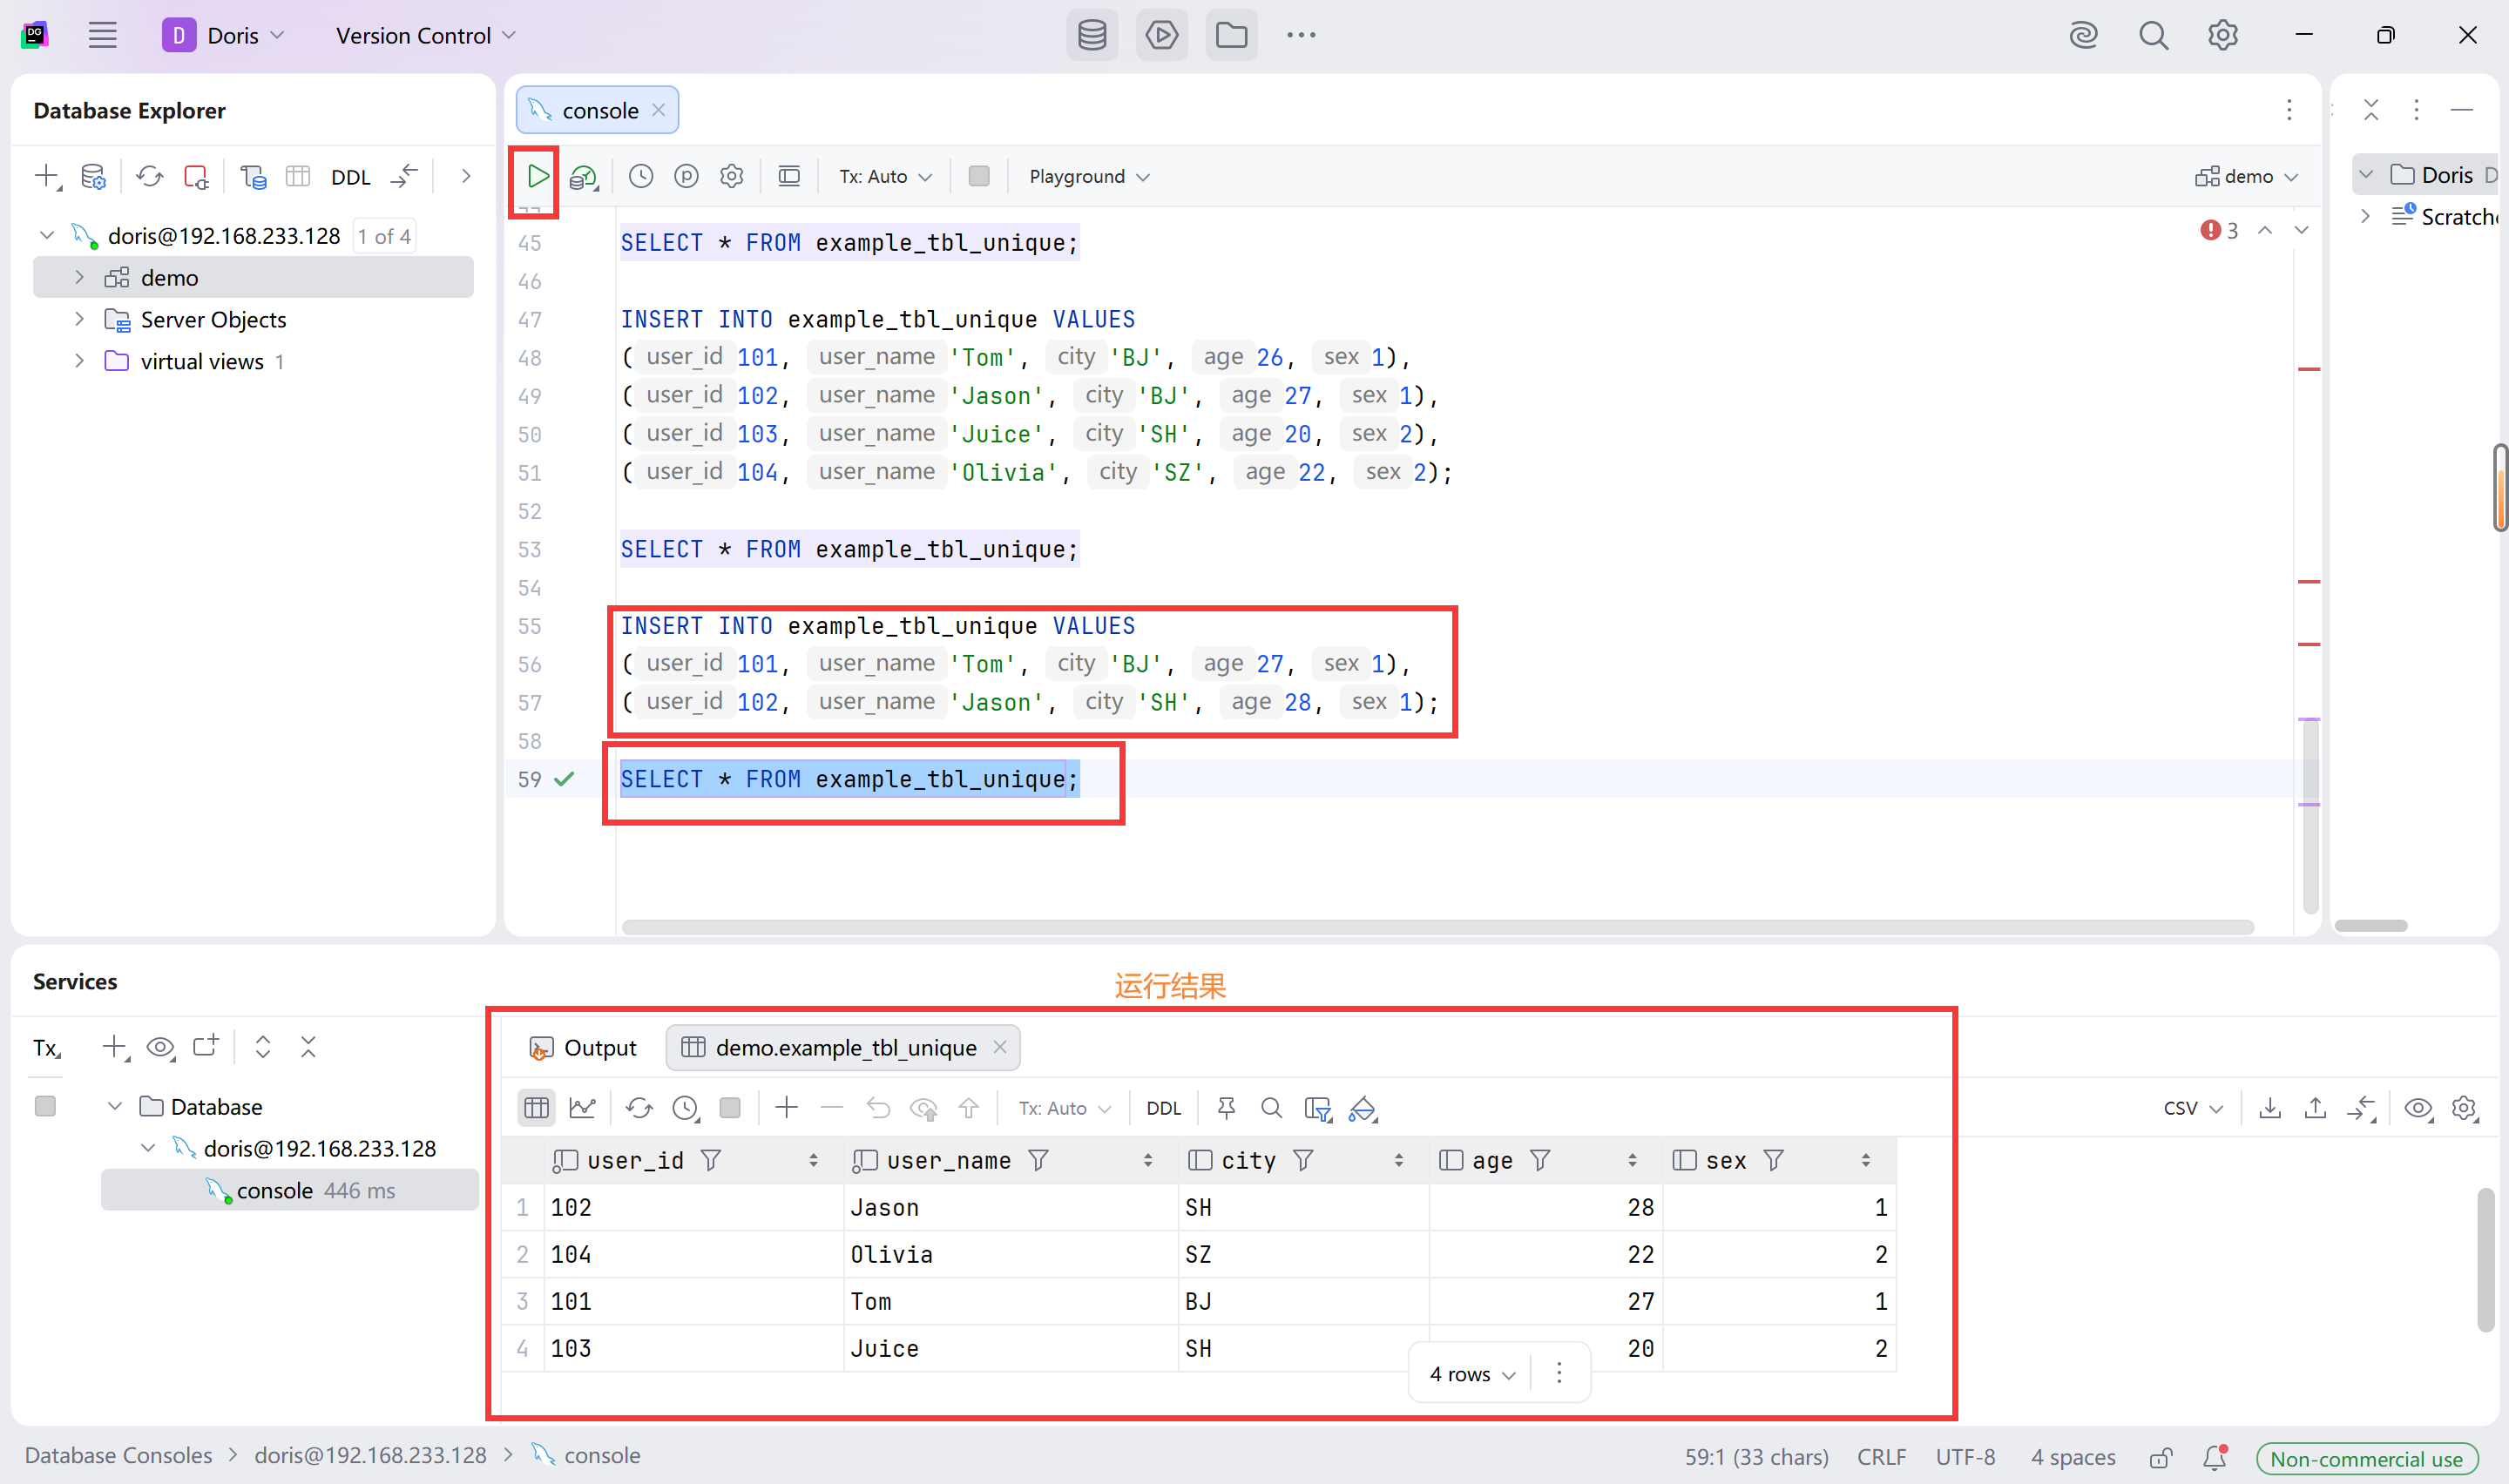The height and width of the screenshot is (1484, 2509).
Task: Click the Pin Tab icon in results toolbar
Action: 1226,1107
